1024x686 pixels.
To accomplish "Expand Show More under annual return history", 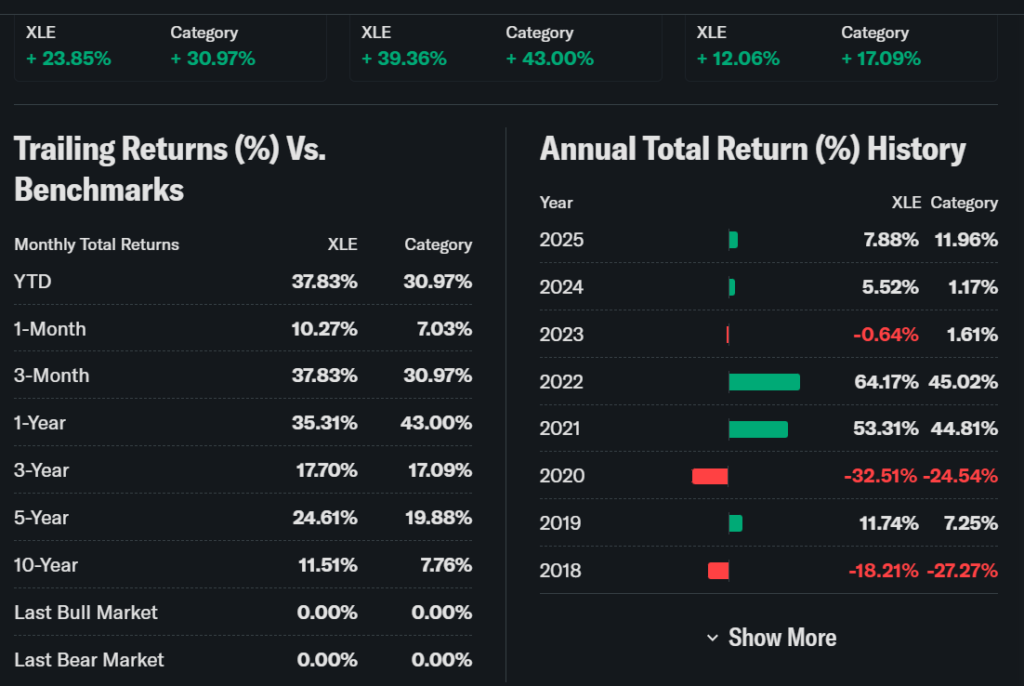I will 771,638.
